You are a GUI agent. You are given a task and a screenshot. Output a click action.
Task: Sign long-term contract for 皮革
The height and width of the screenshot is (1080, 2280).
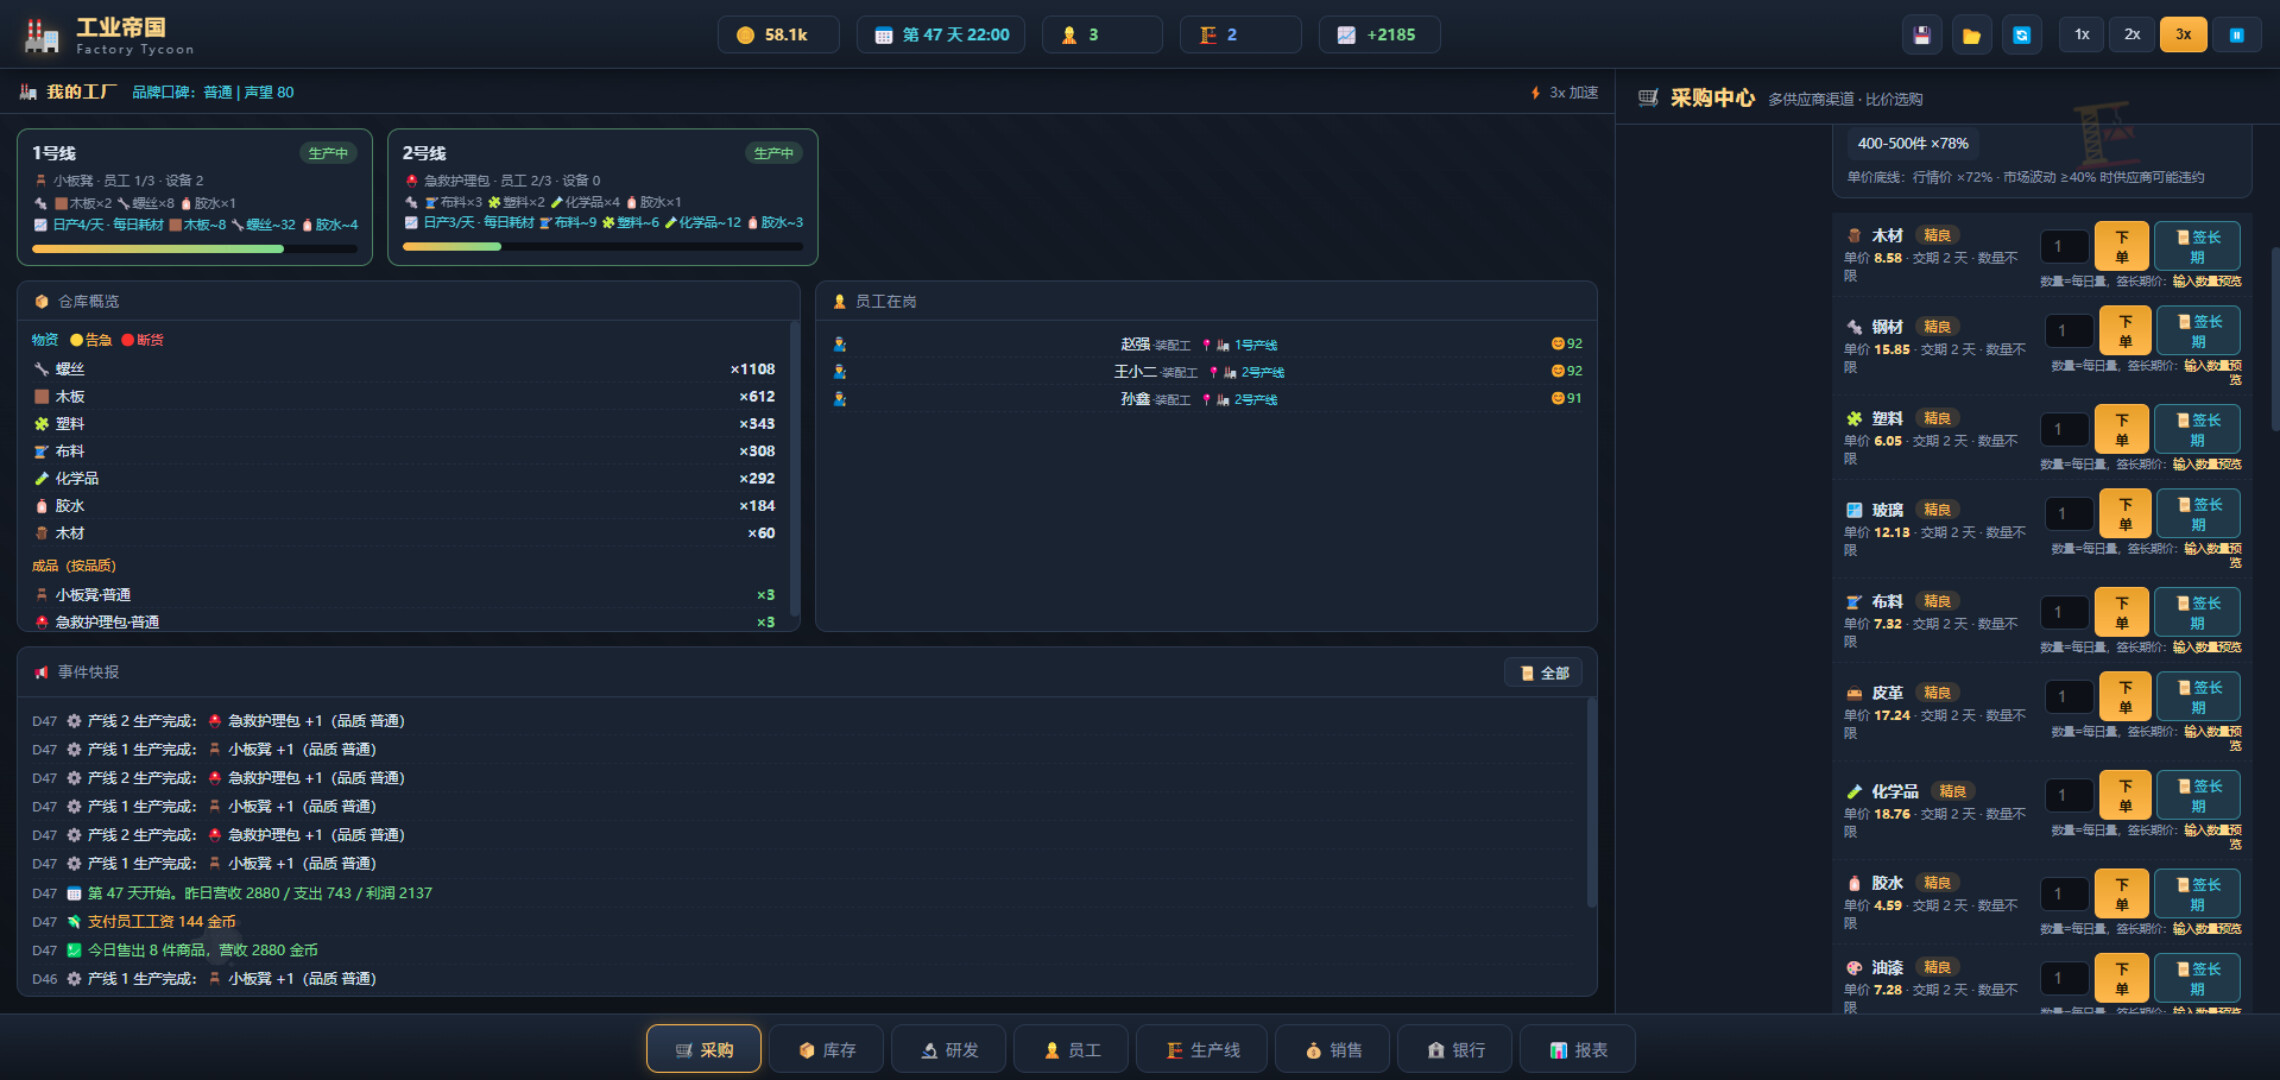2199,696
